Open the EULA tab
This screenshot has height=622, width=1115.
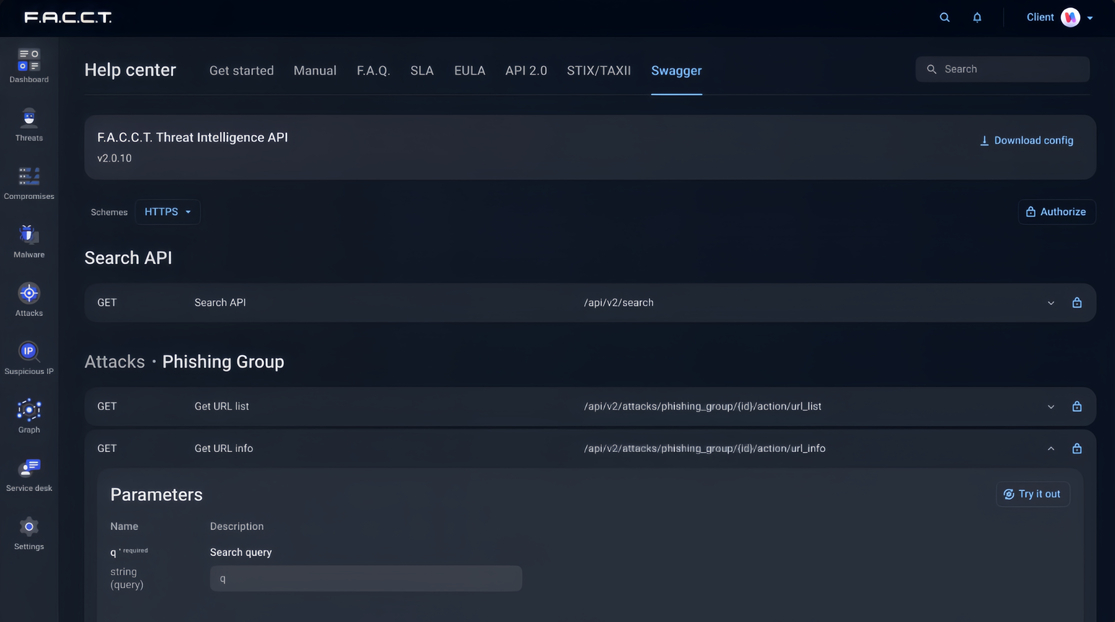click(469, 70)
